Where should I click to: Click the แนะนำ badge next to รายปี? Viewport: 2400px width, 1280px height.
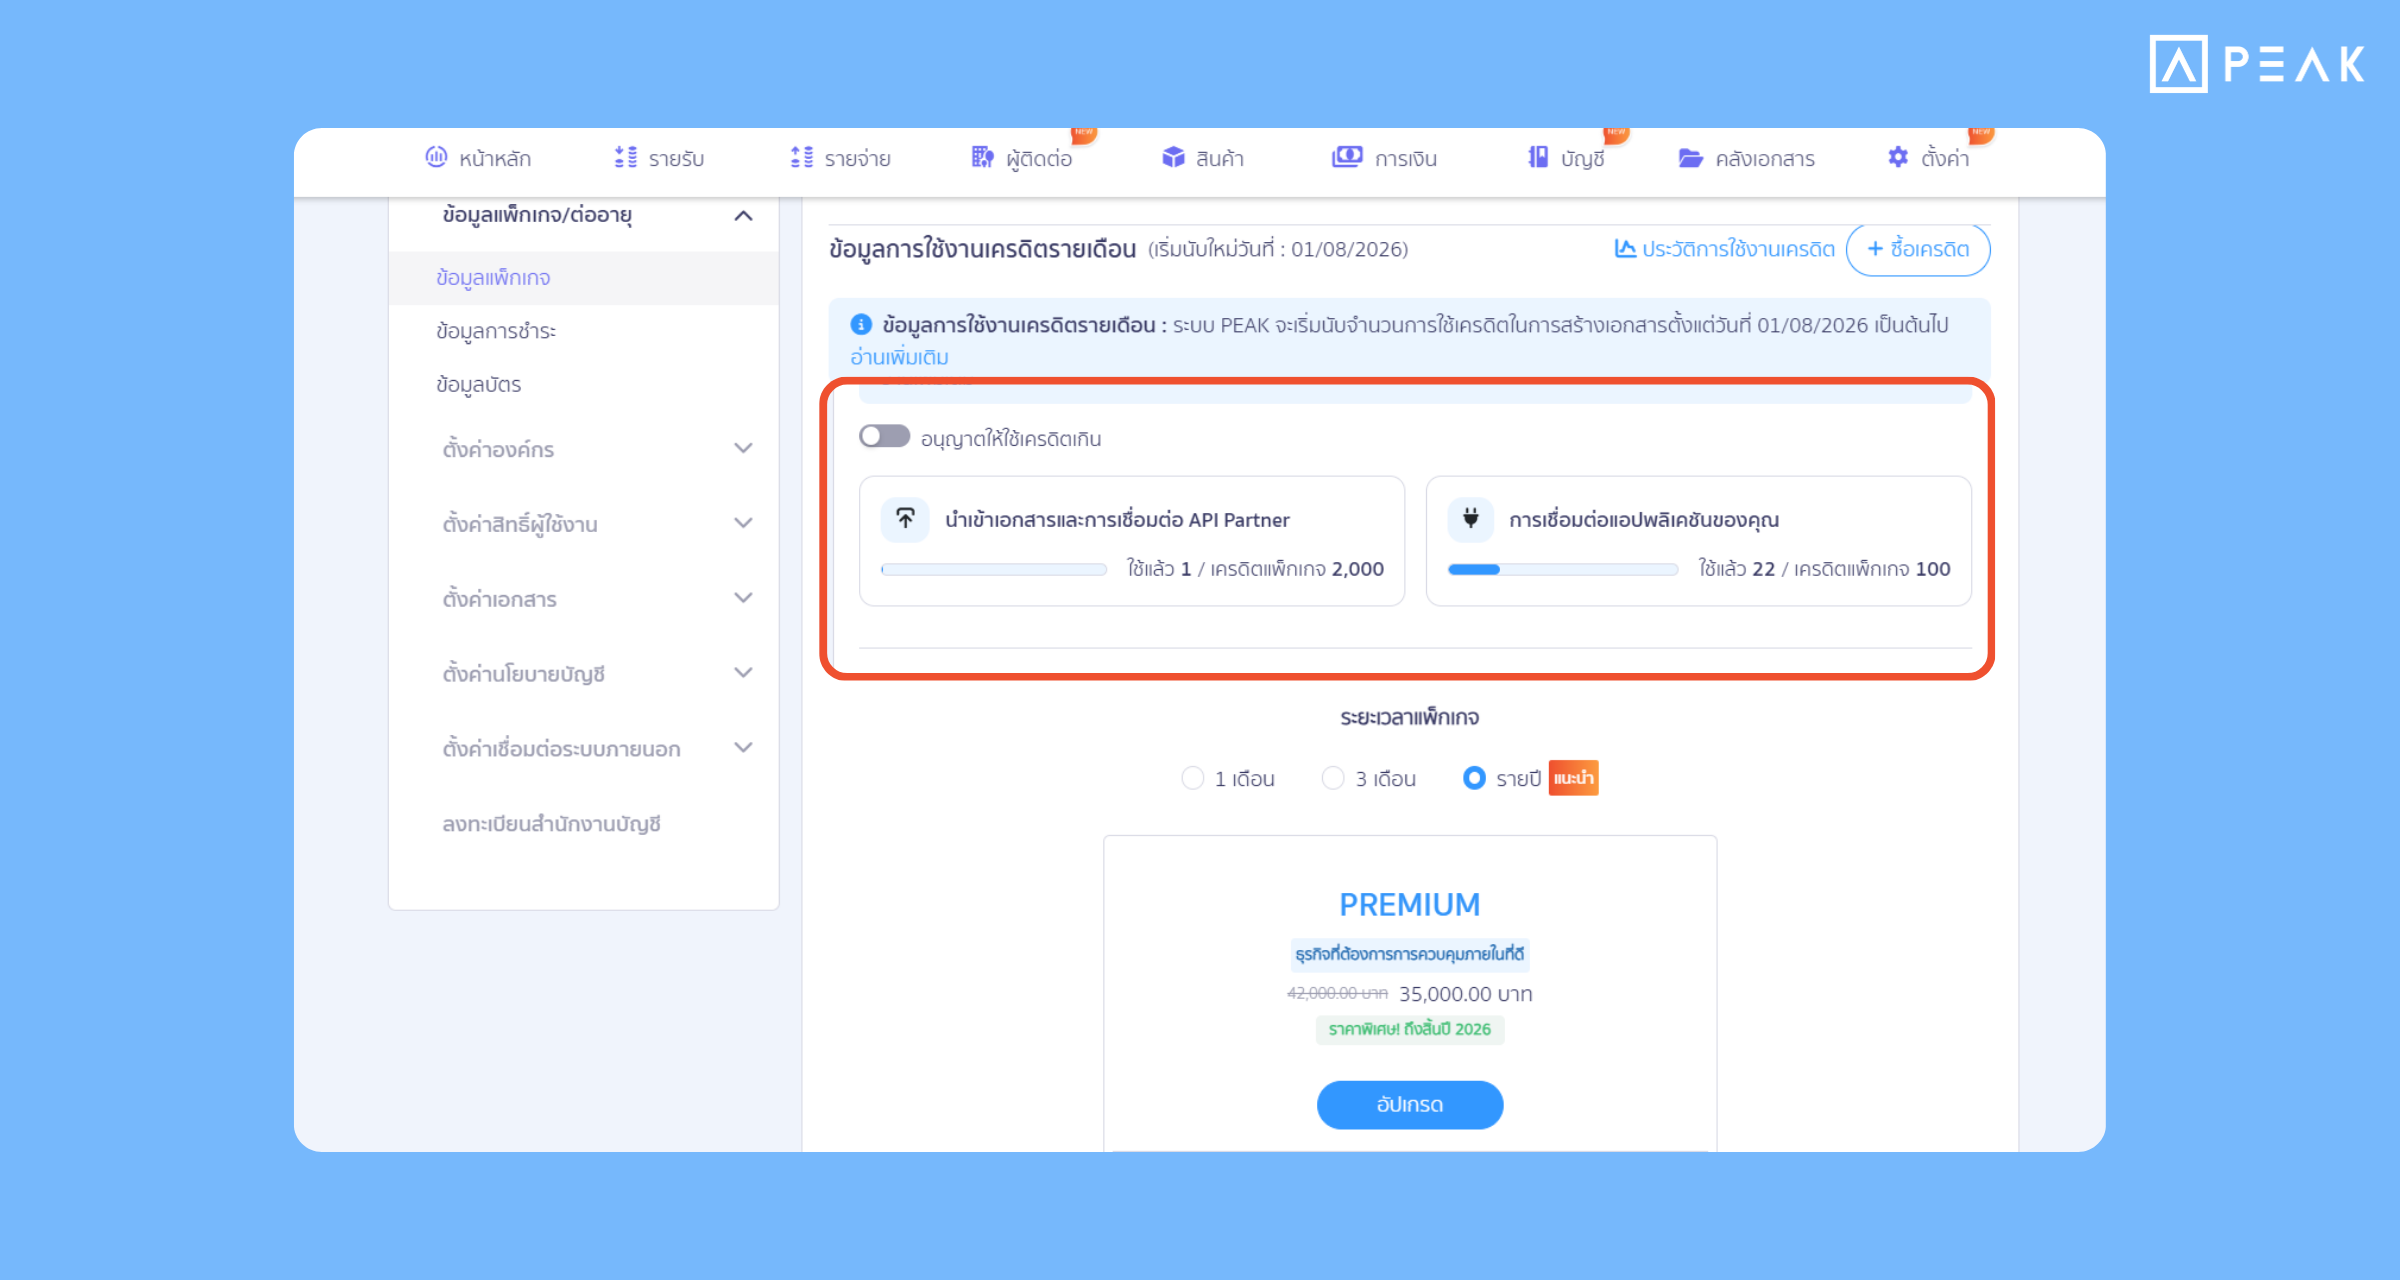(x=1574, y=778)
